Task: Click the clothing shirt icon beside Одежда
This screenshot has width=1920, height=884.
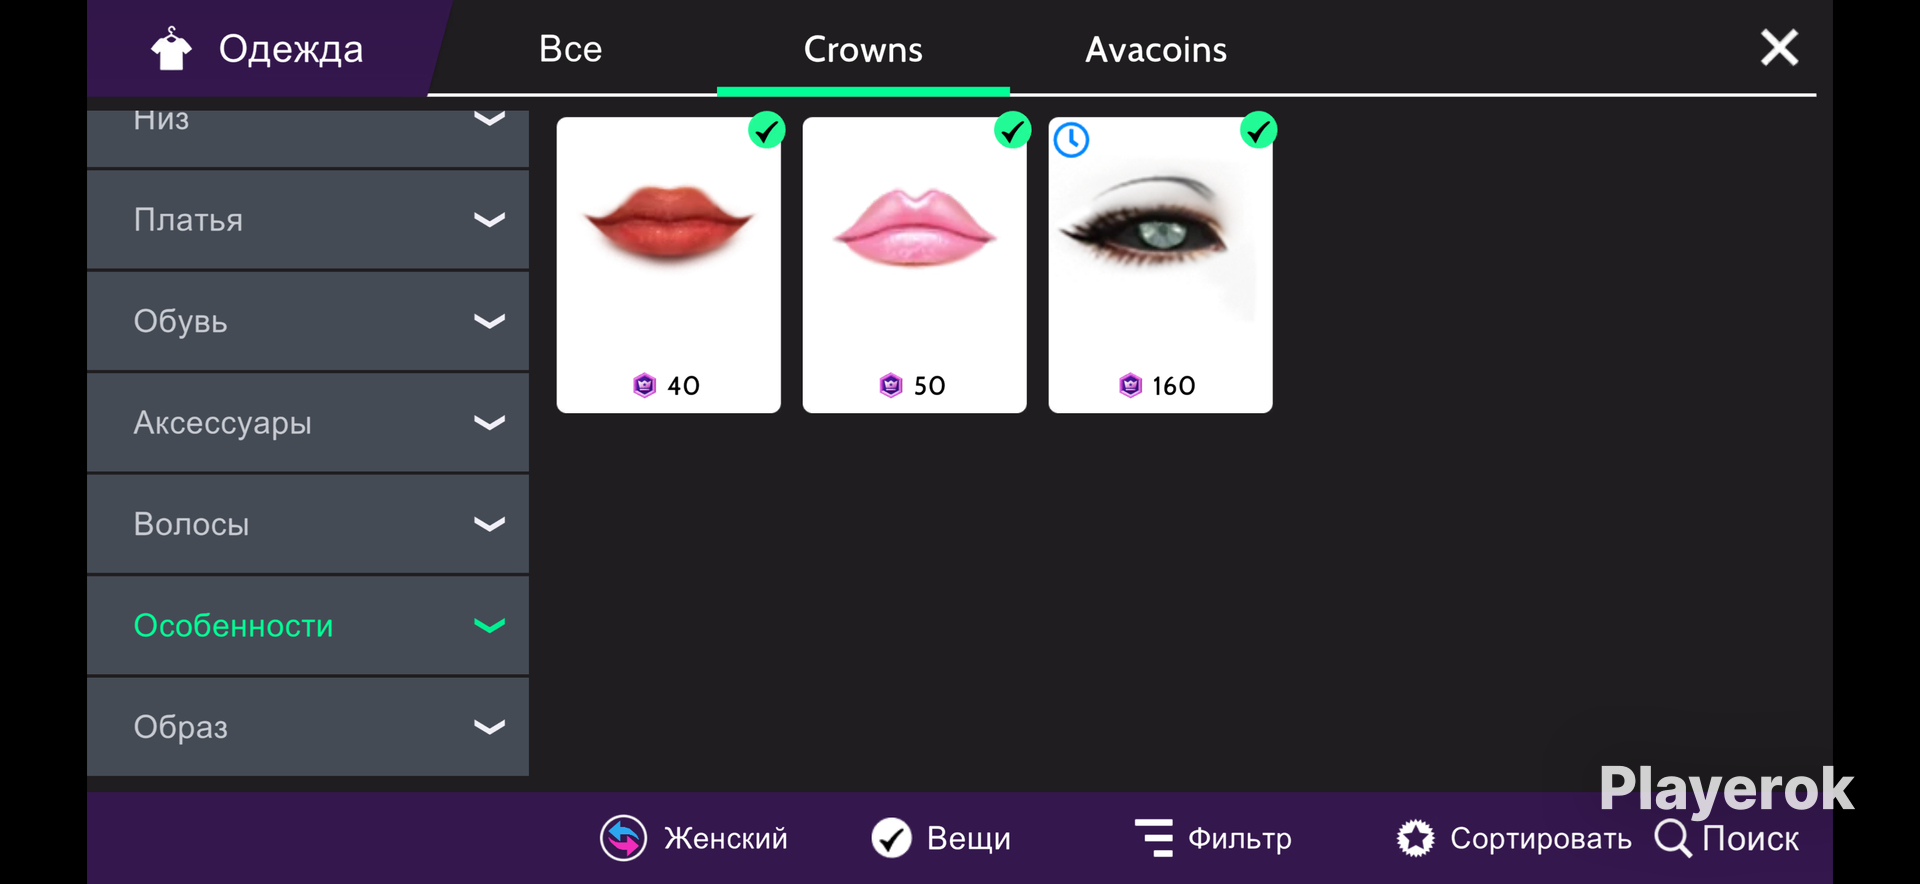Action: click(171, 49)
